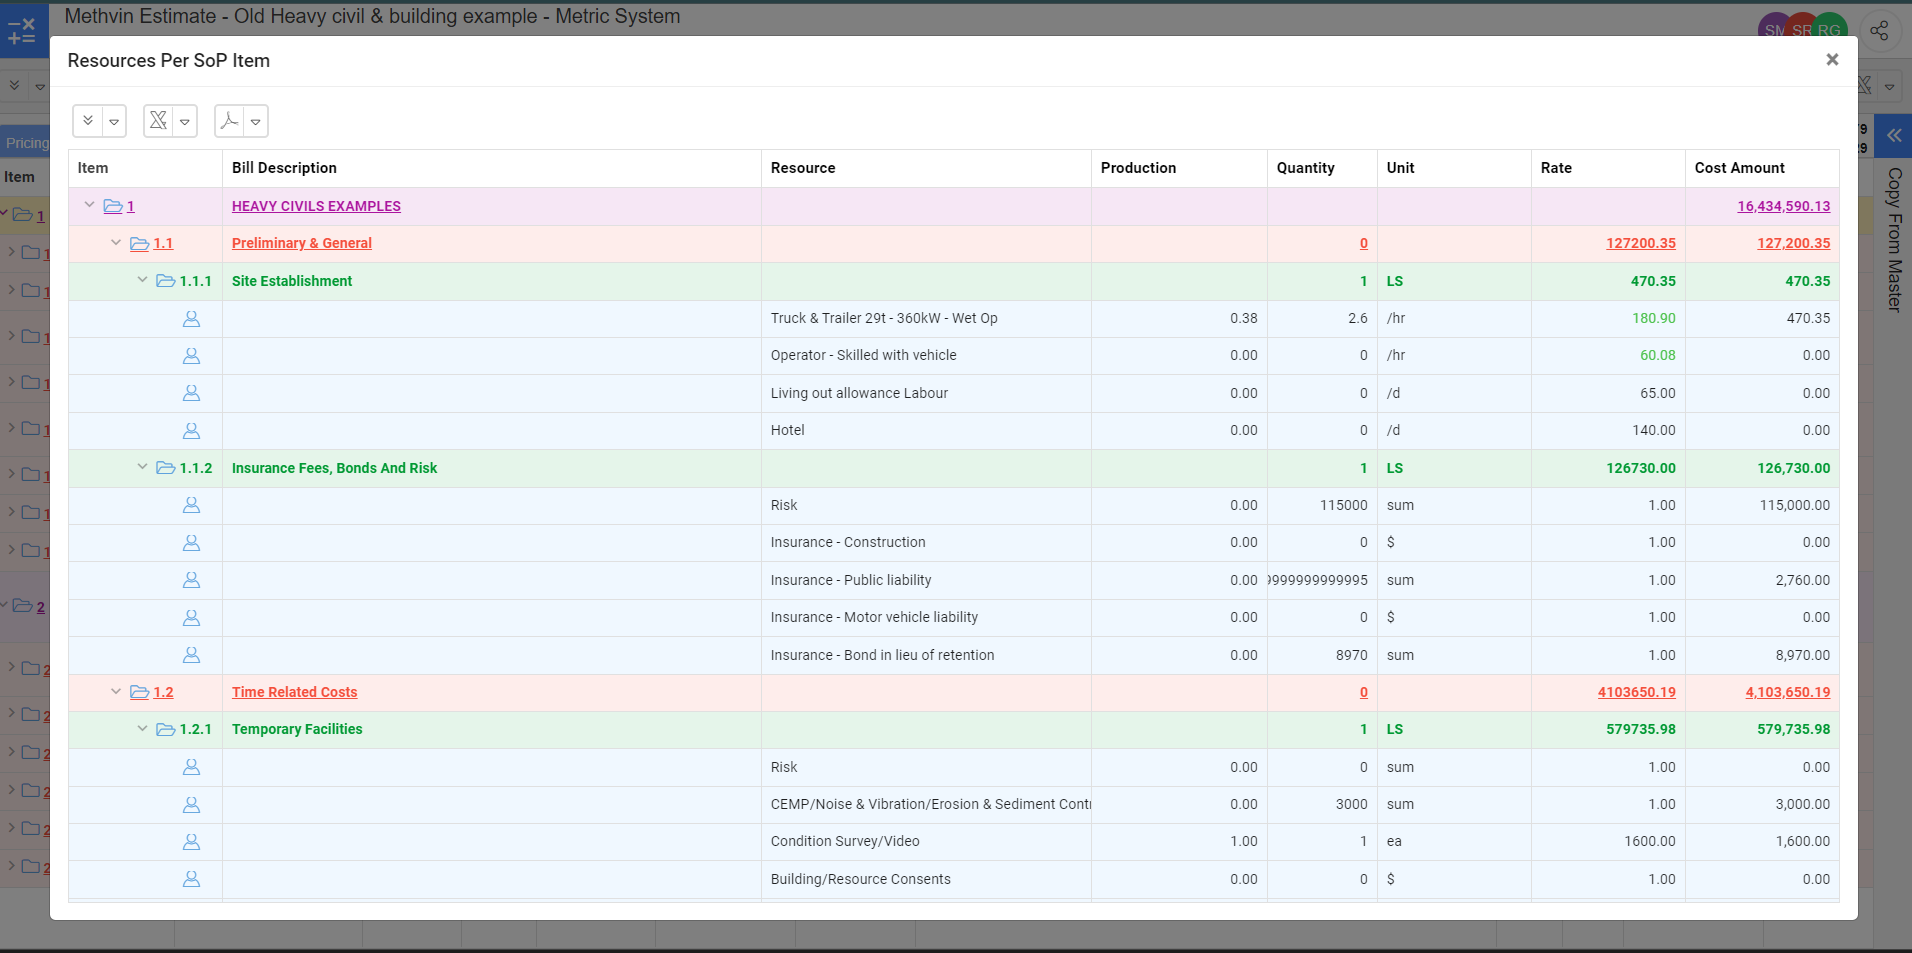This screenshot has width=1912, height=953.
Task: Open the dropdown arrow next to PDF export
Action: [256, 122]
